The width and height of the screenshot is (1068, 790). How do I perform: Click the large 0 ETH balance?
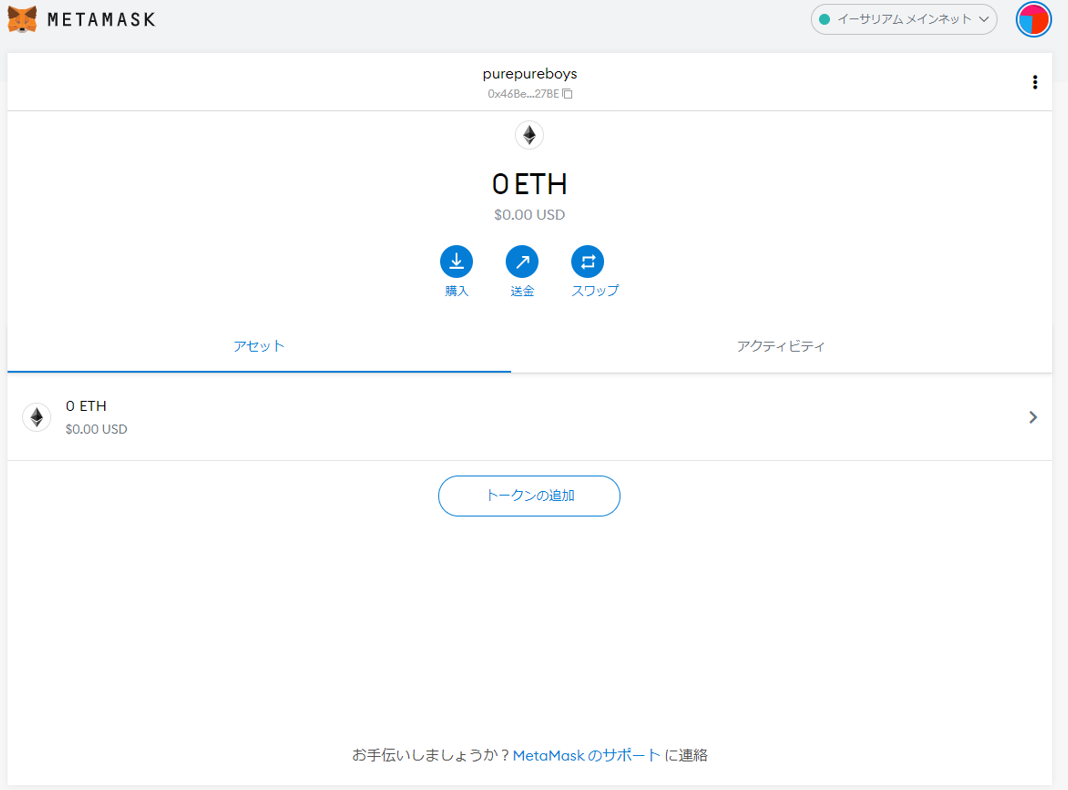pos(529,184)
